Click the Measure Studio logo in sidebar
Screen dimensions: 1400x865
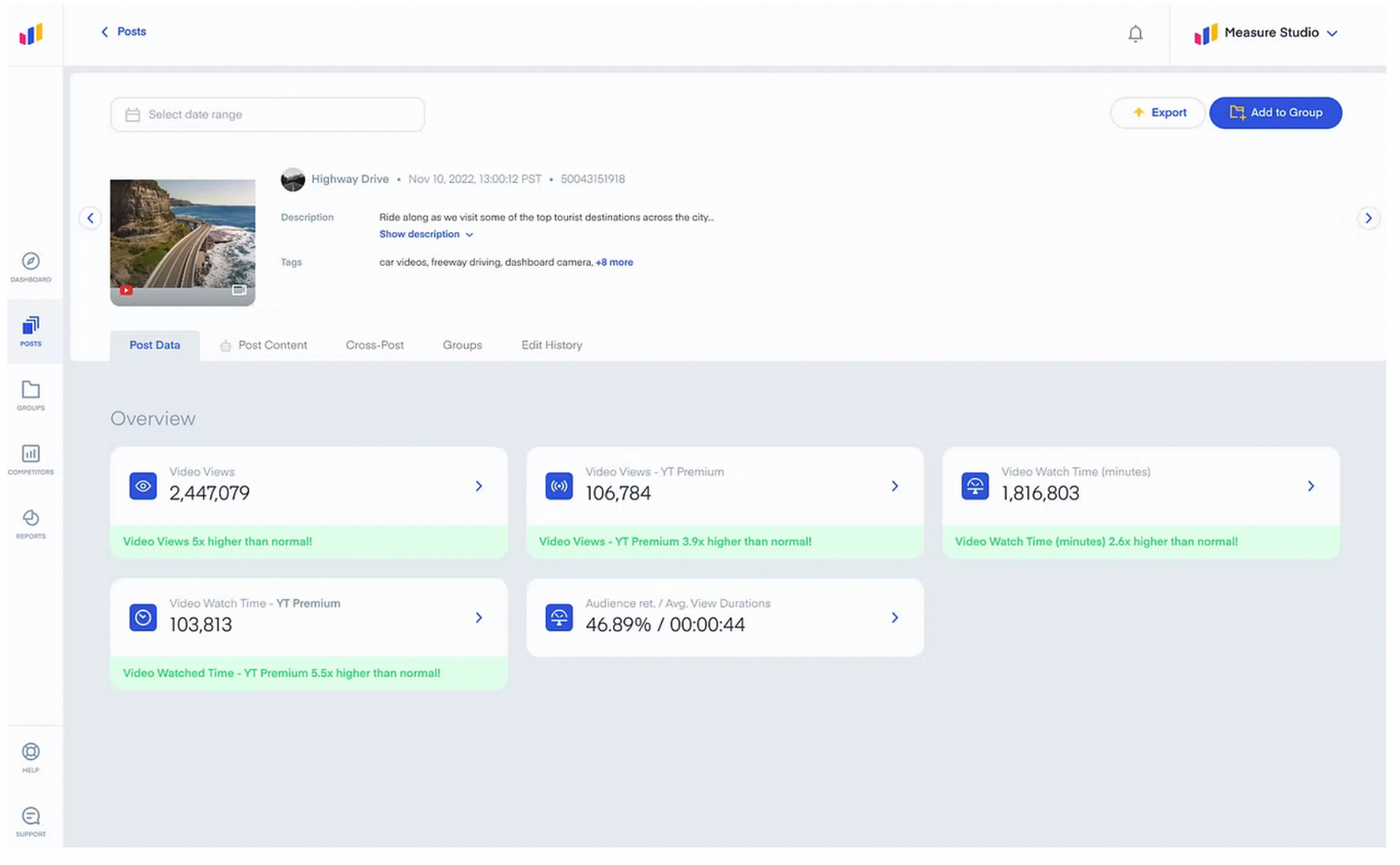[x=31, y=35]
